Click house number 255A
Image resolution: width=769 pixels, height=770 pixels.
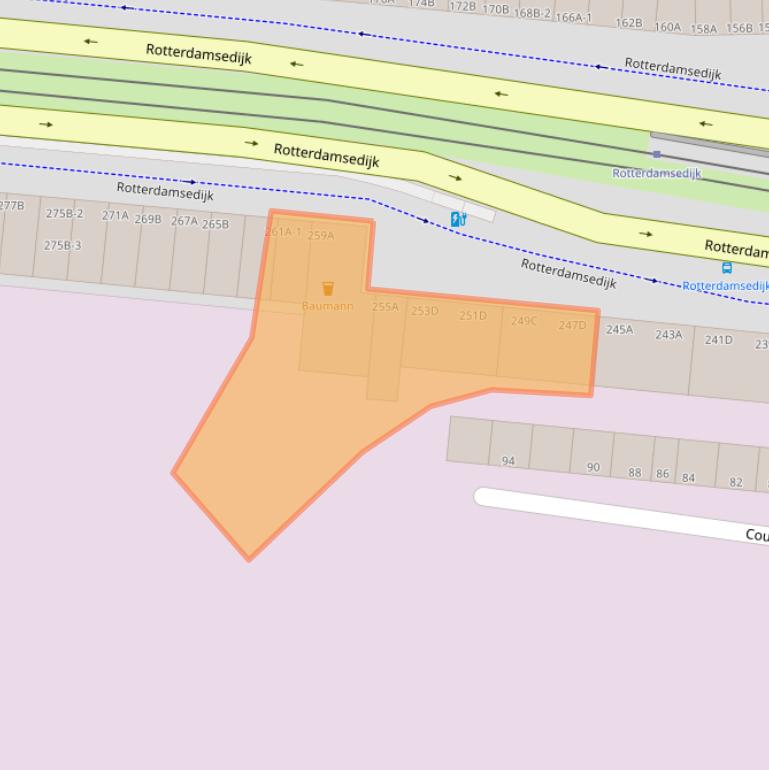(x=385, y=307)
